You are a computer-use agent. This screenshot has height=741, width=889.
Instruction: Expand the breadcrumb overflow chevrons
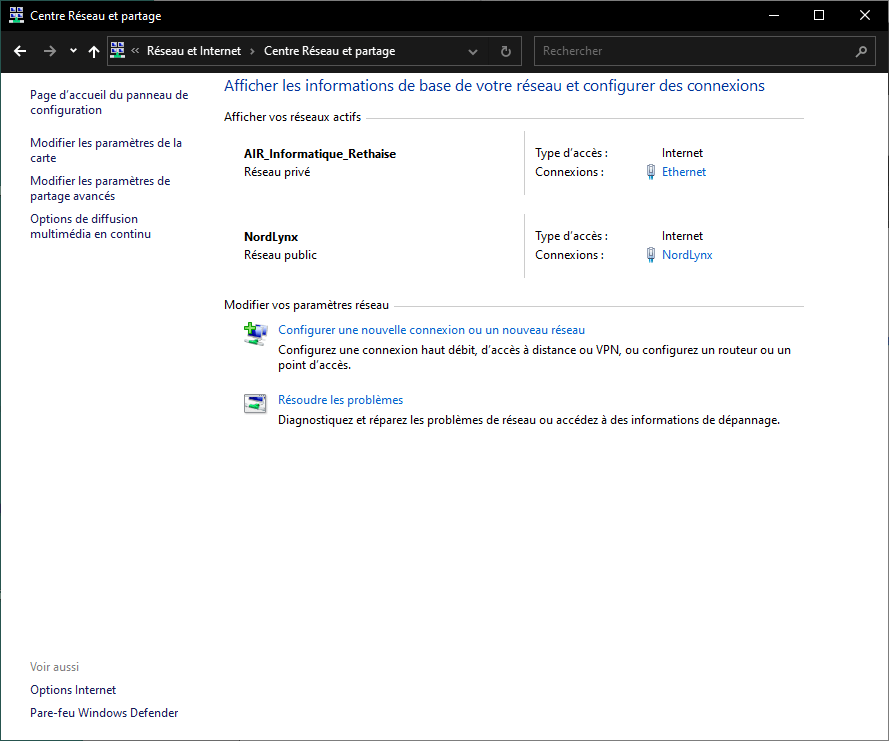(135, 51)
